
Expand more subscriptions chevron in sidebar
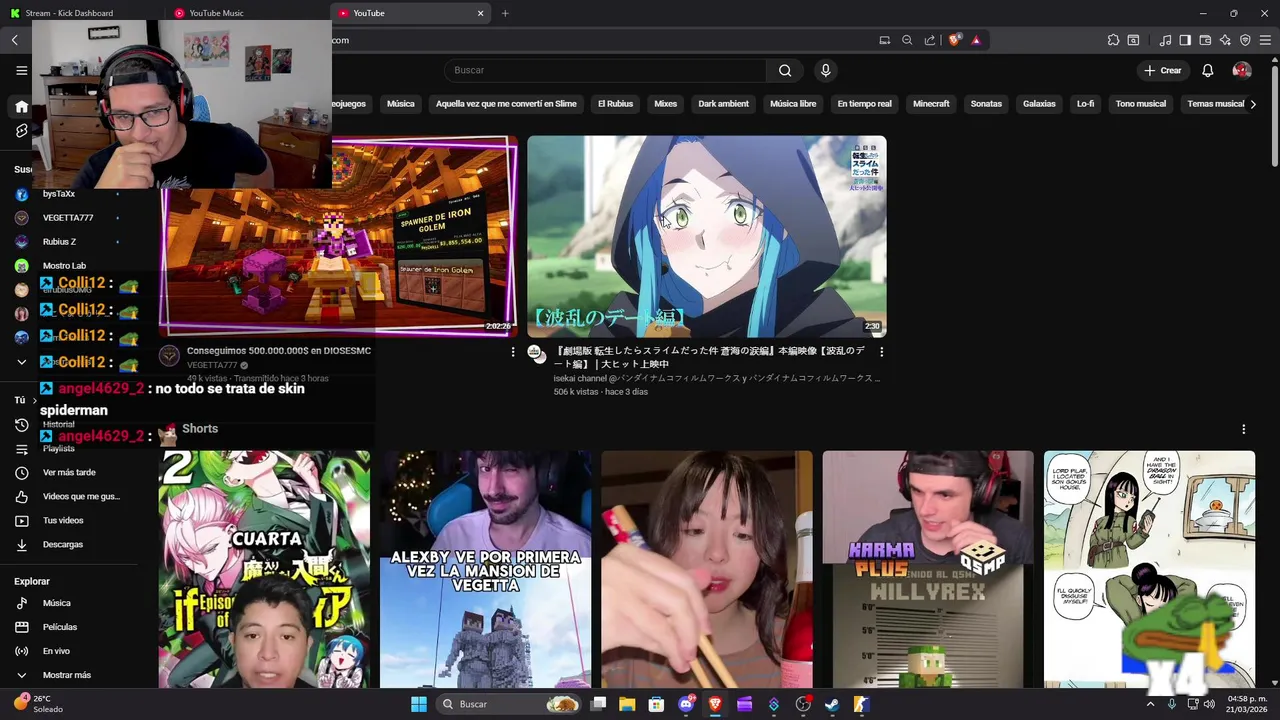click(21, 361)
